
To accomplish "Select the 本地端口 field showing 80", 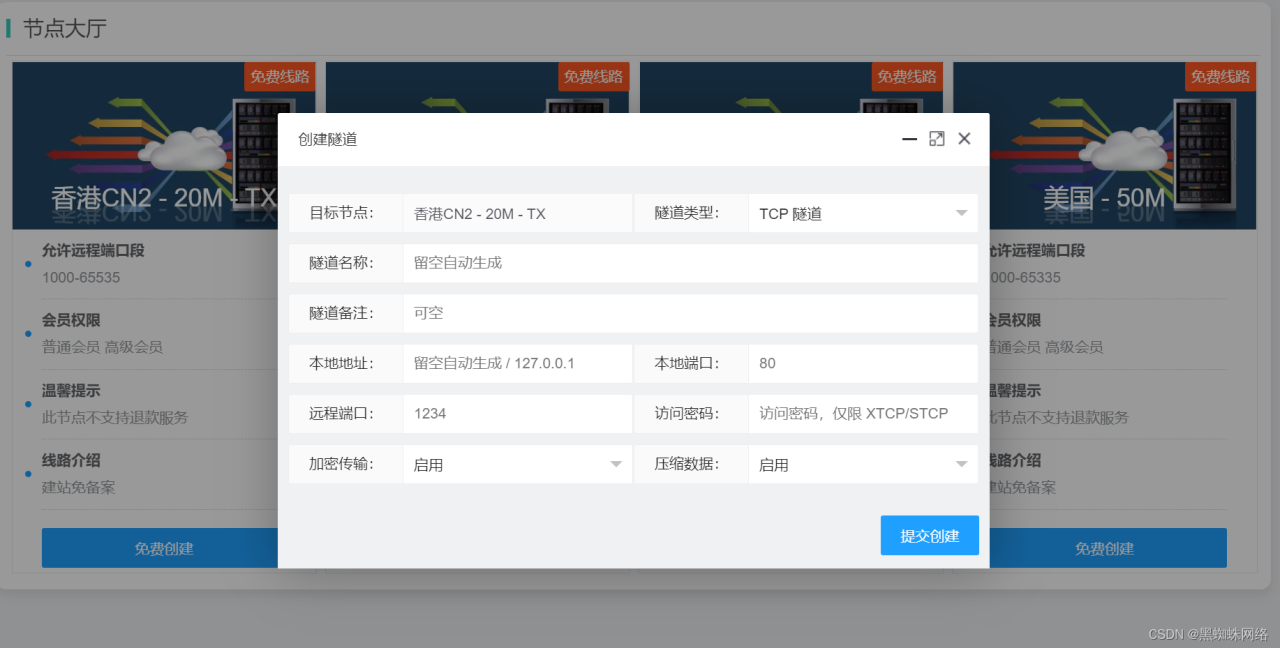I will point(862,363).
